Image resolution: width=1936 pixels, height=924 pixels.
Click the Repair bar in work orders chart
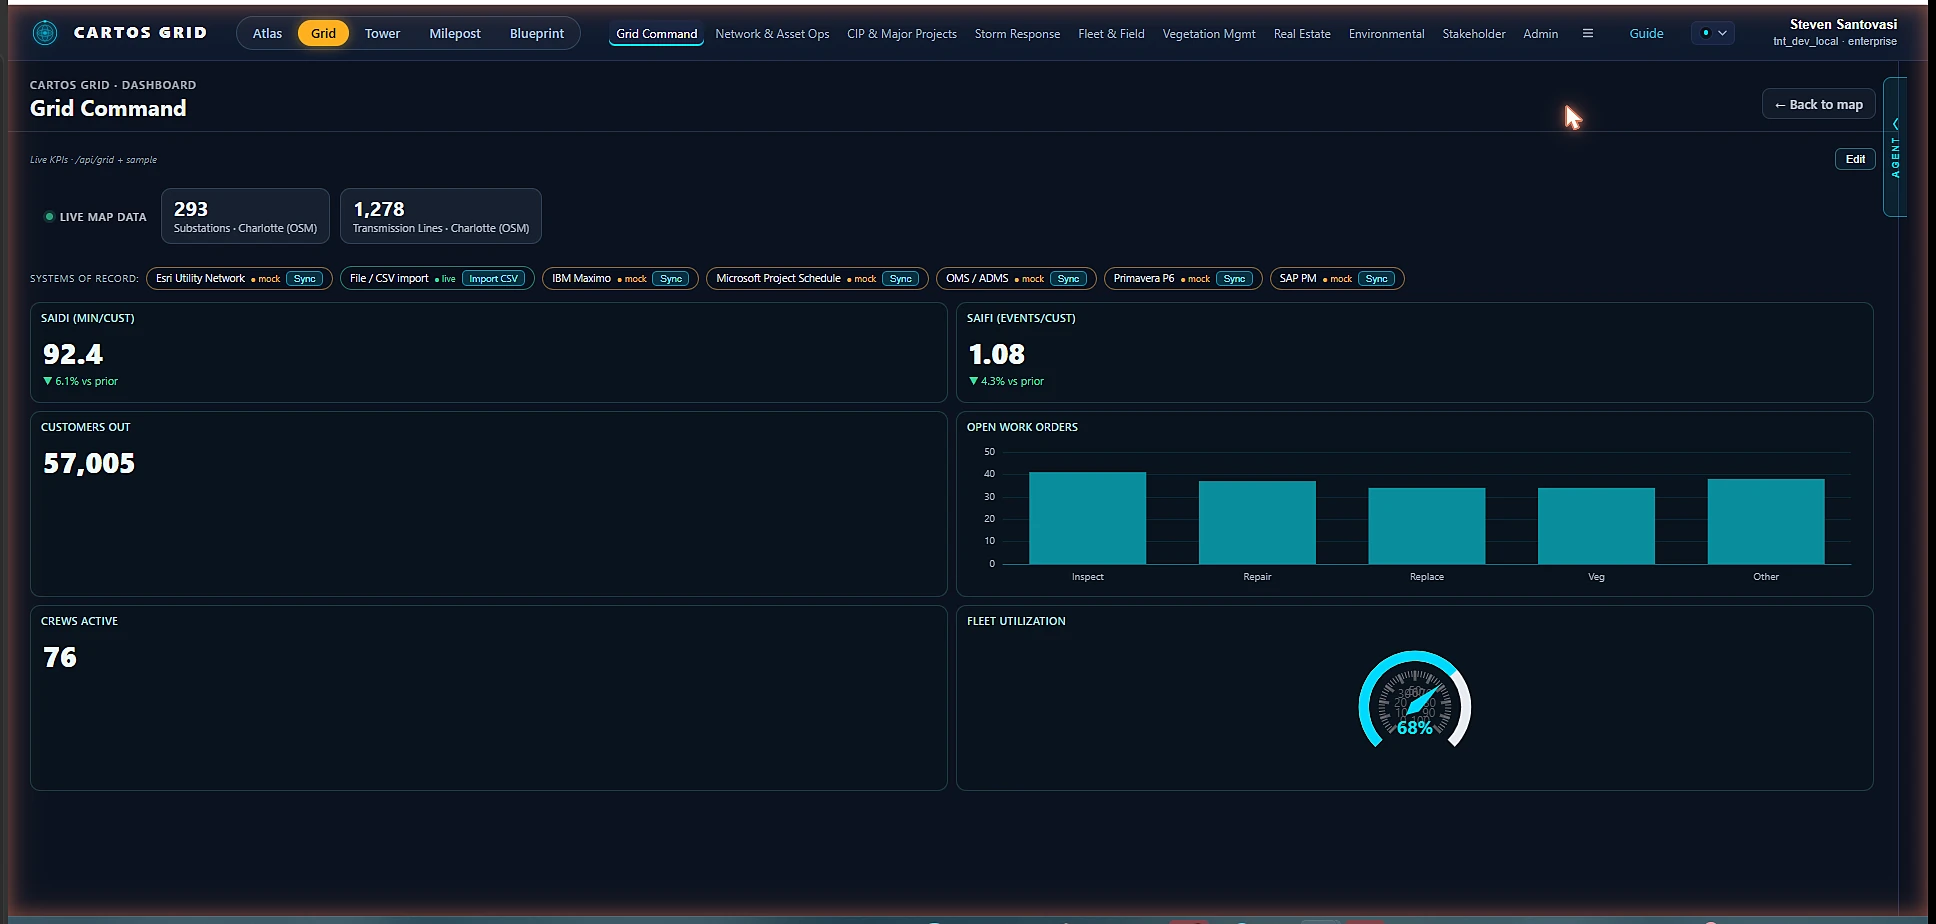pyautogui.click(x=1257, y=522)
